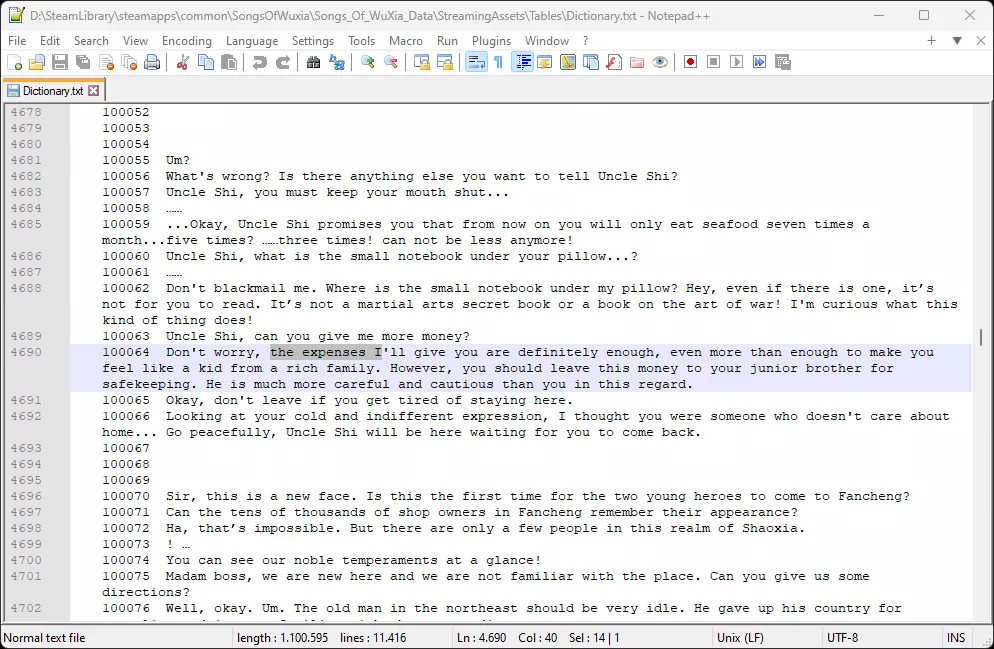
Task: Click the length : 1.100.595 status field
Action: [282, 638]
